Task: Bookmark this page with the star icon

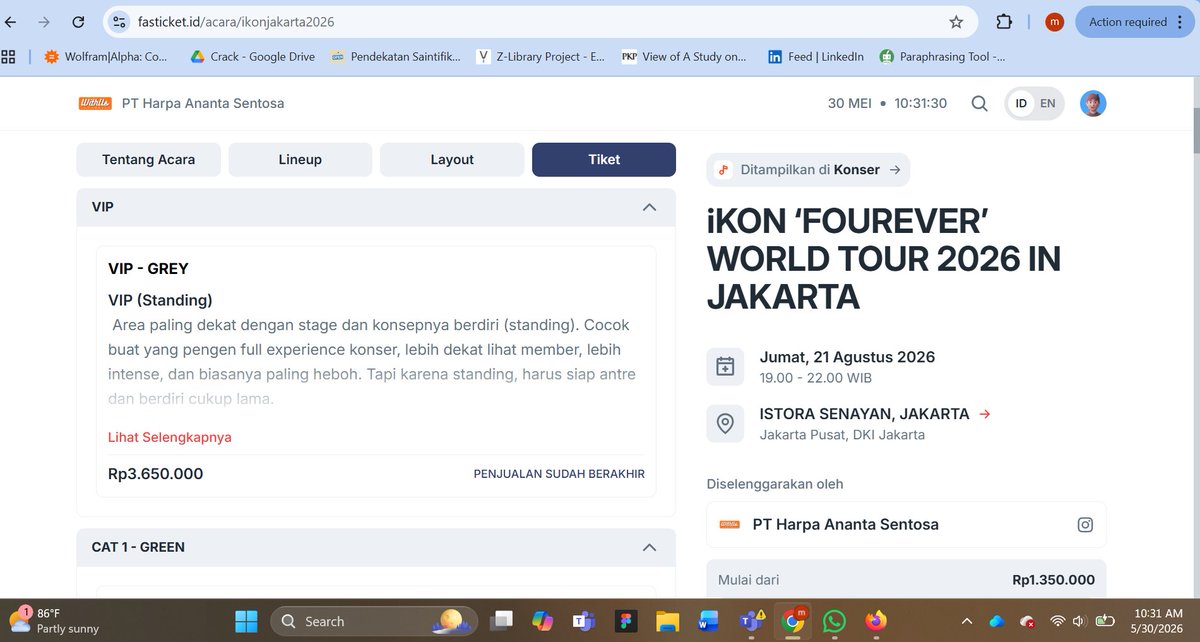Action: pos(956,21)
